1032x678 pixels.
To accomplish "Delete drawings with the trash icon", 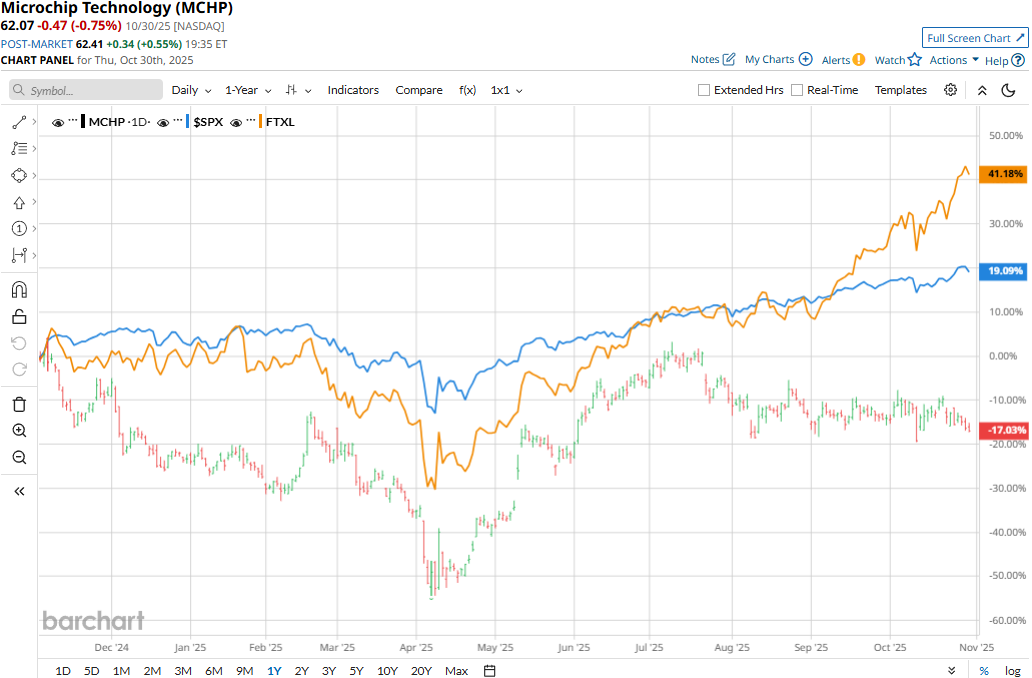I will pyautogui.click(x=19, y=404).
